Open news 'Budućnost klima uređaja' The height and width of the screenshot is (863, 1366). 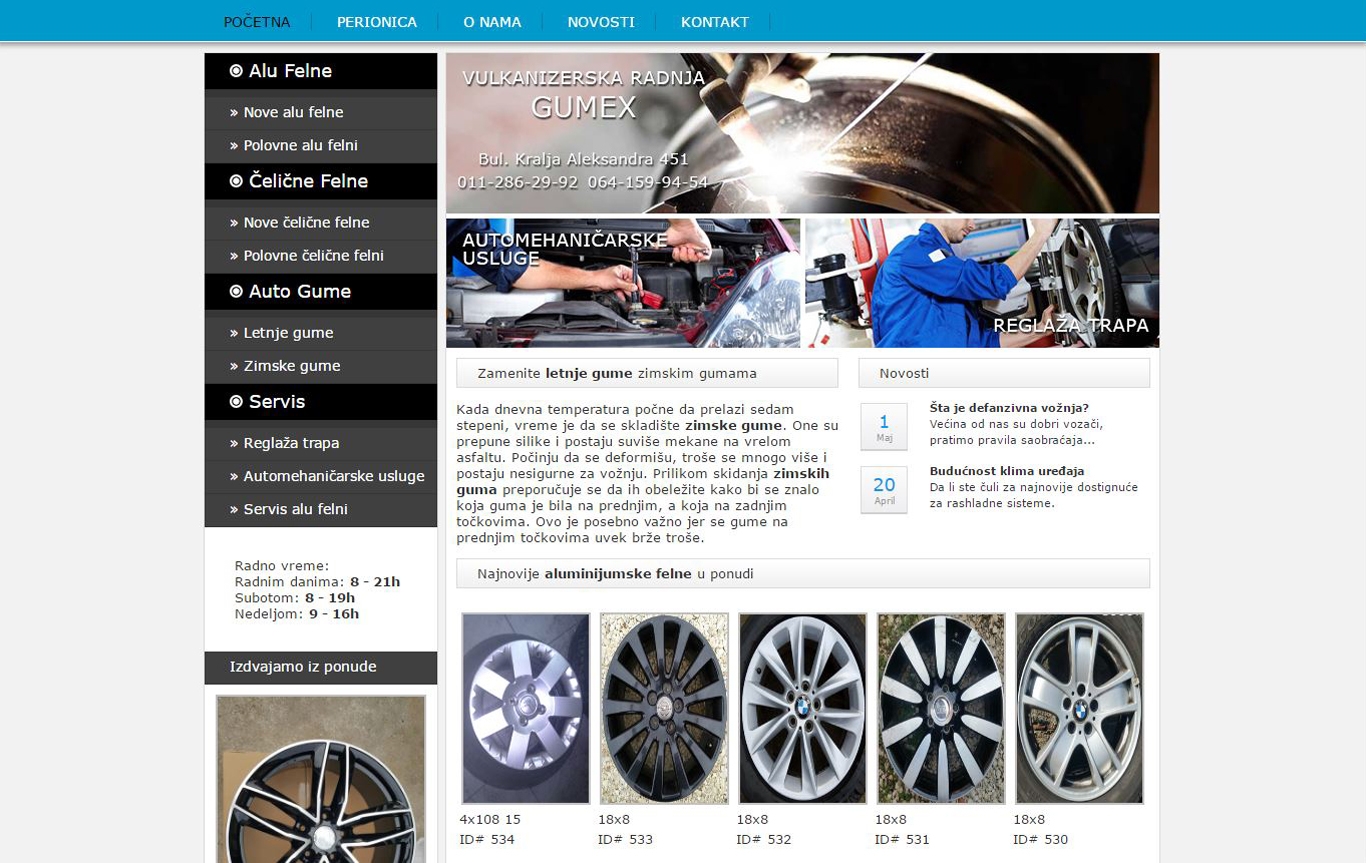click(1007, 471)
